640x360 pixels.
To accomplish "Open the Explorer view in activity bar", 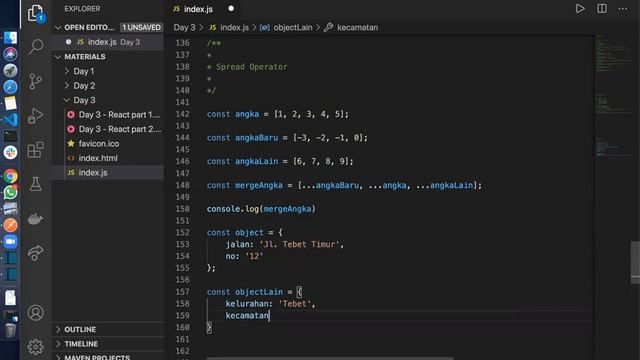I will (x=36, y=13).
